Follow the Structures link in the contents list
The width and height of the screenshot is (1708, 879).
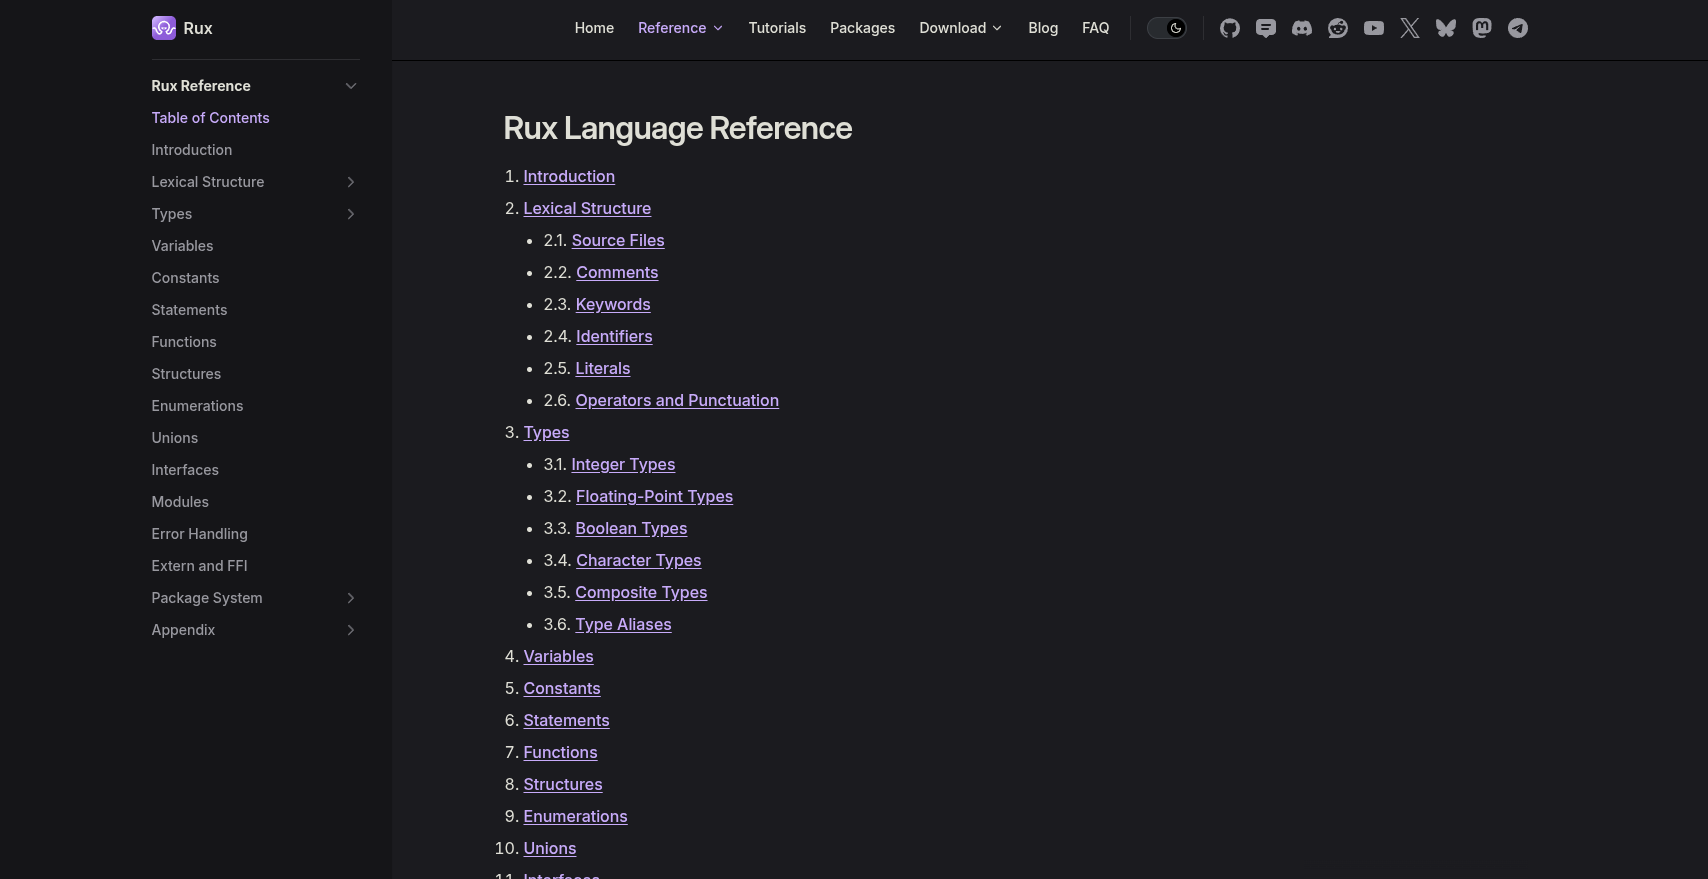[x=563, y=784]
